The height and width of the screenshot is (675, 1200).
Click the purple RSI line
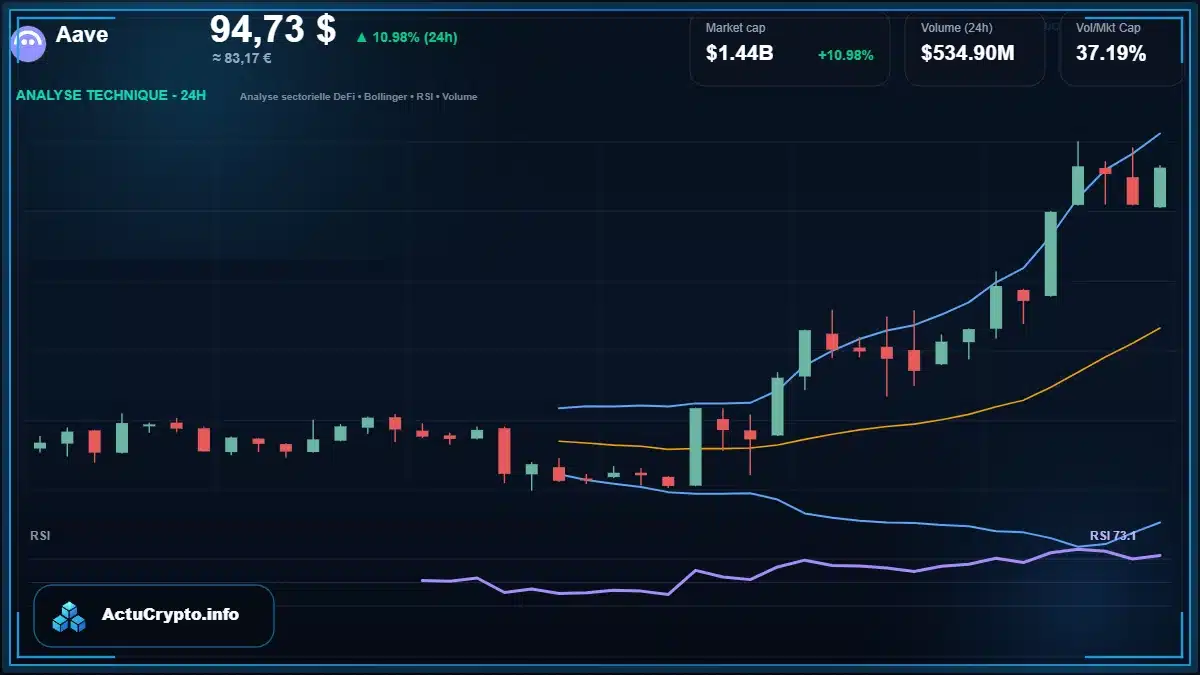tap(790, 568)
